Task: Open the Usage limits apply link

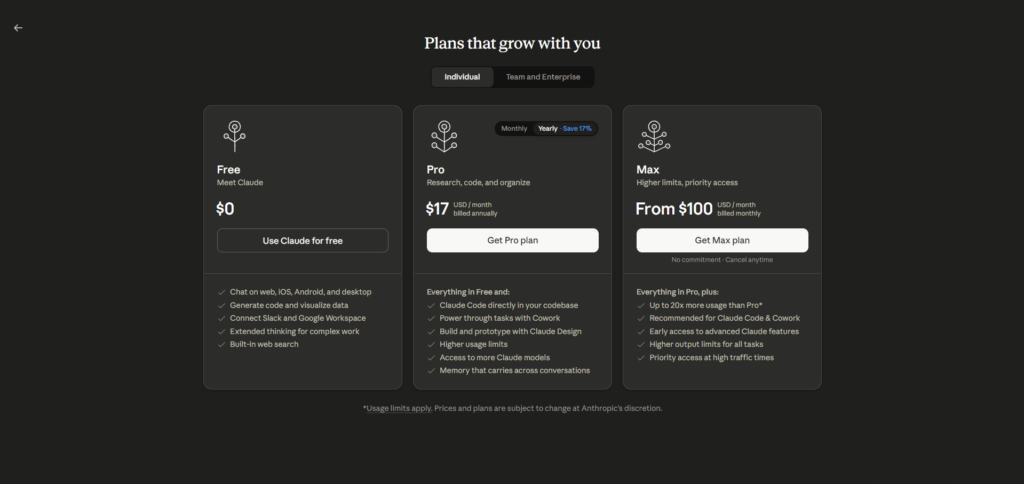Action: coord(399,408)
